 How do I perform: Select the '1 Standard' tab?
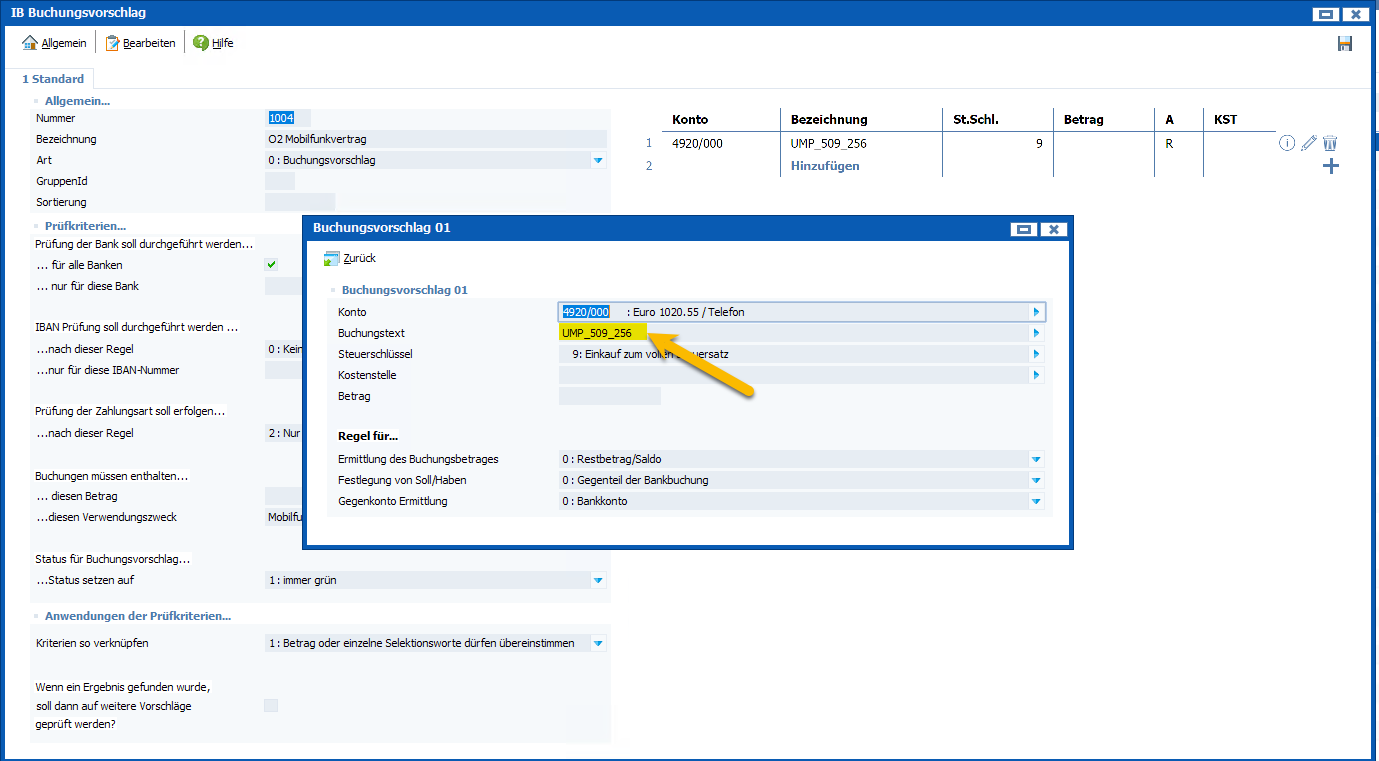tap(53, 79)
